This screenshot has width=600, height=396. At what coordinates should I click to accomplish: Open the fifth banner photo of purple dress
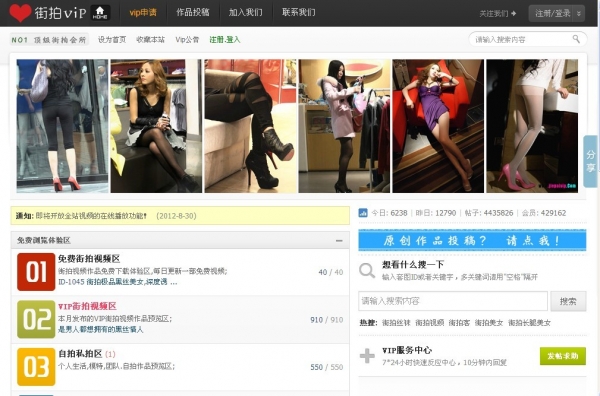coord(438,125)
